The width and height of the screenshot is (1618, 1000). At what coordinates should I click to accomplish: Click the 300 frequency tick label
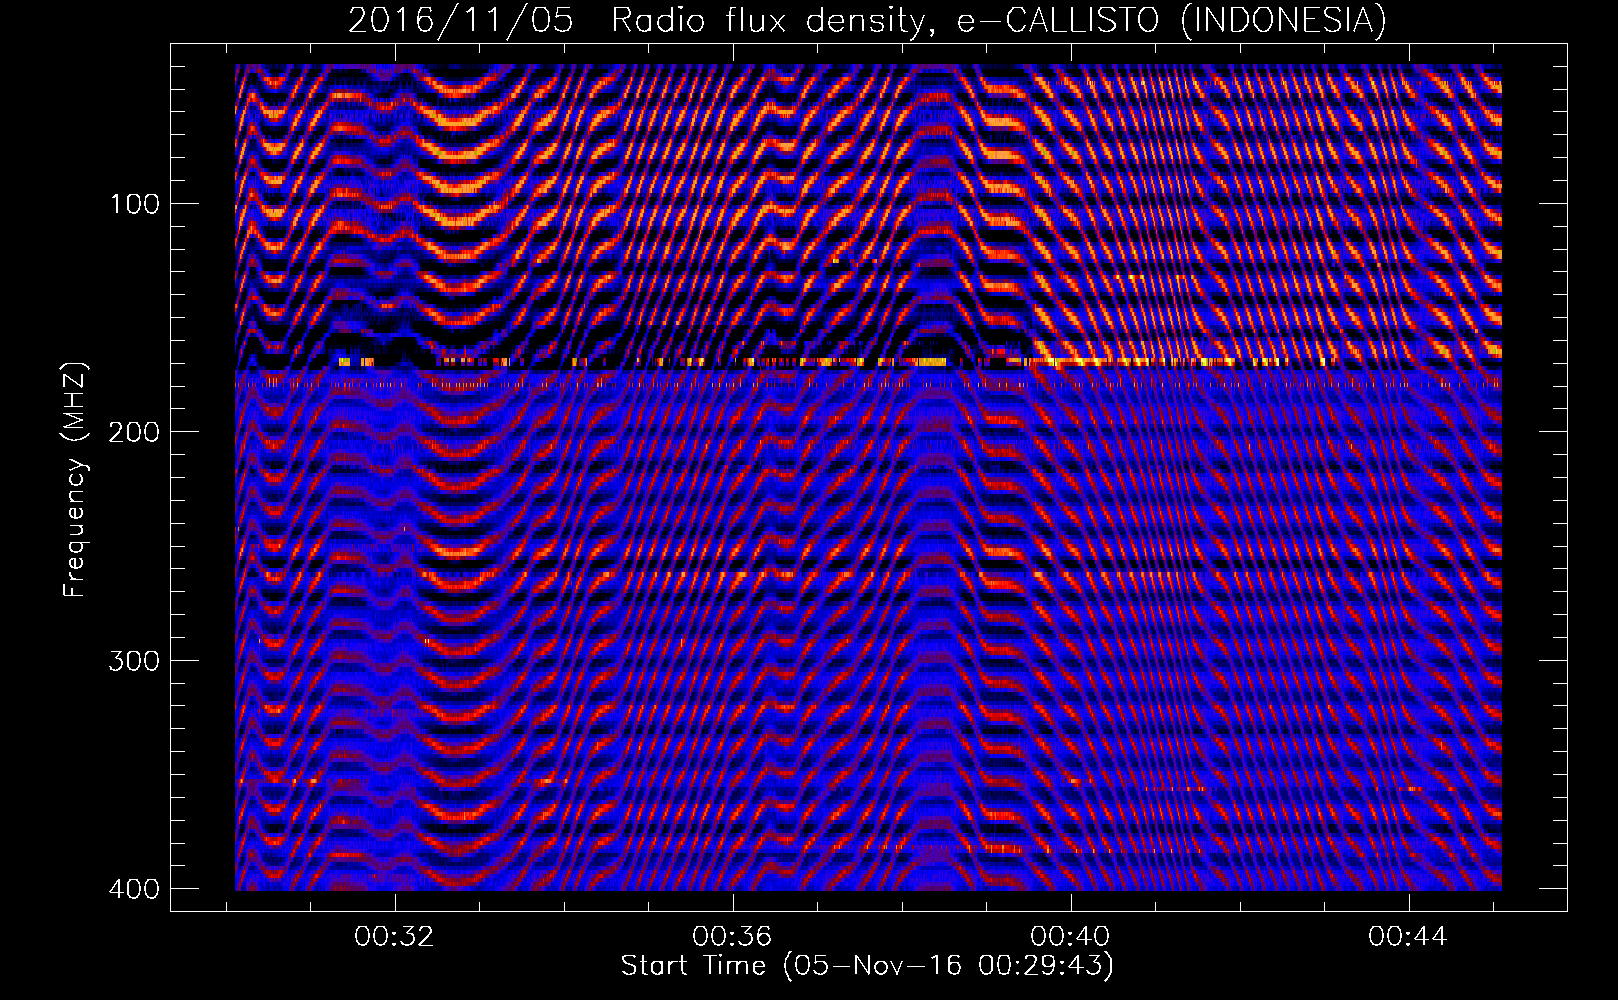click(x=133, y=660)
